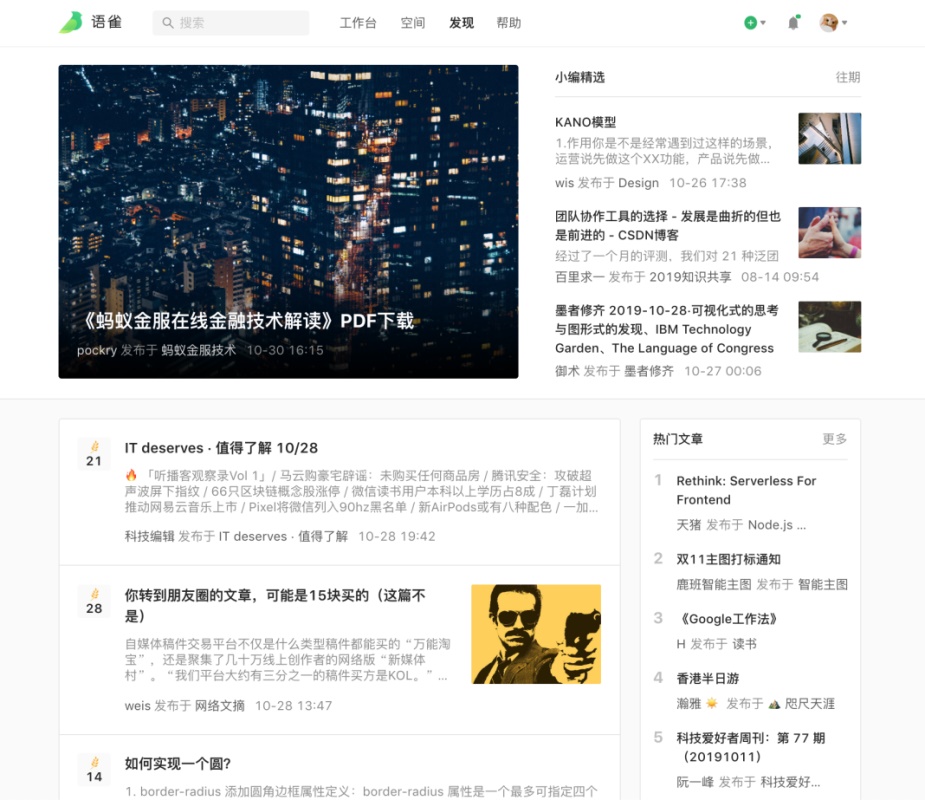Viewport: 925px width, 800px height.
Task: Click the yellow gunman article thumbnail
Action: 536,634
